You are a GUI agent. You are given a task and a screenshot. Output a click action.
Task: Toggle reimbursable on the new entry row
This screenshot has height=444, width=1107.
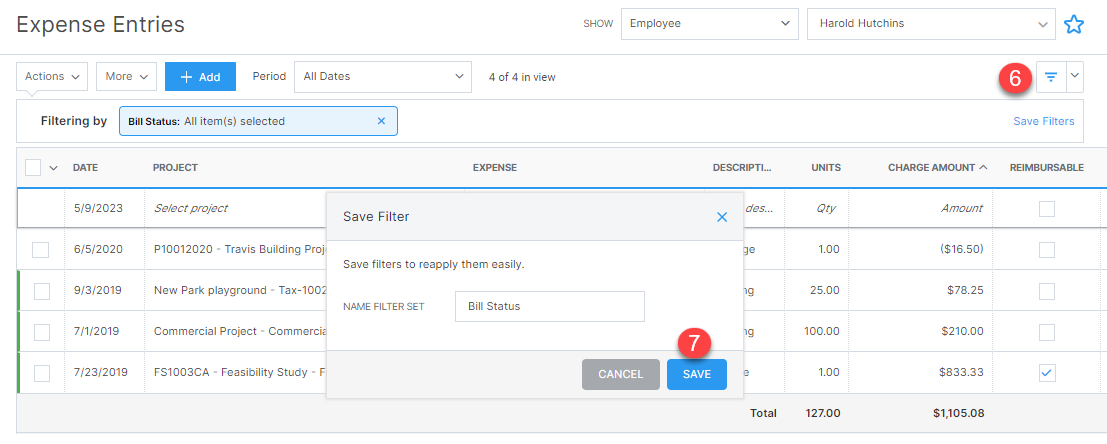coord(1047,208)
